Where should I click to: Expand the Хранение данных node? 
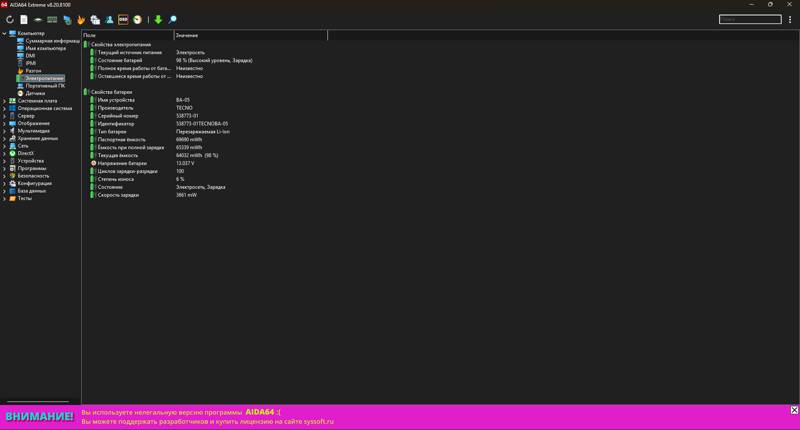(x=4, y=138)
